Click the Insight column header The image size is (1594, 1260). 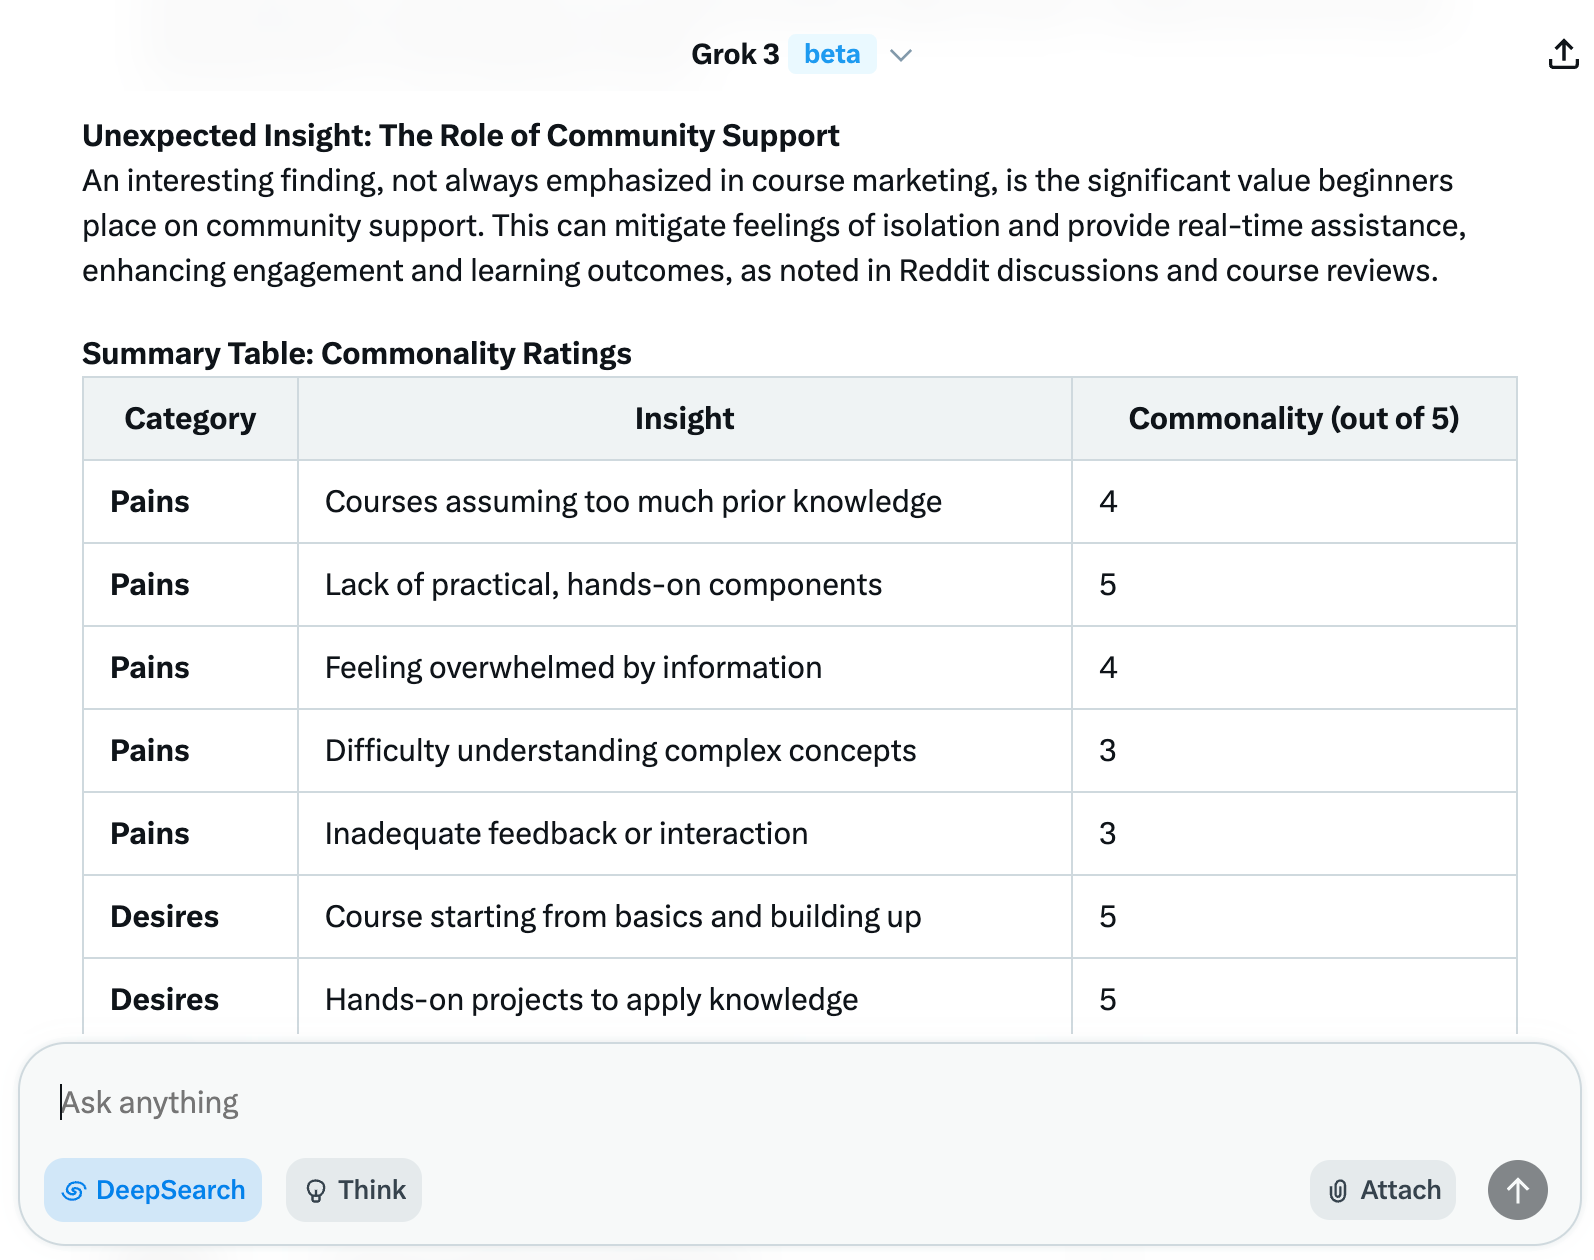pyautogui.click(x=684, y=418)
